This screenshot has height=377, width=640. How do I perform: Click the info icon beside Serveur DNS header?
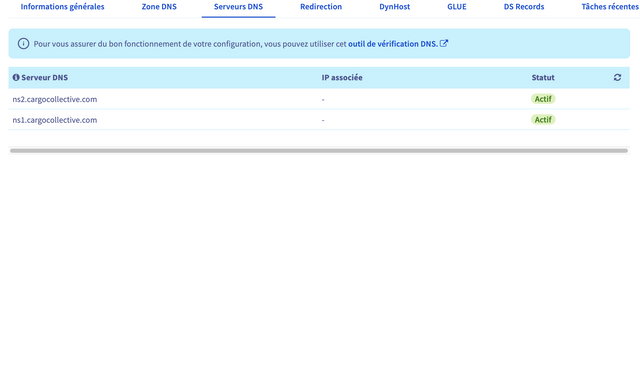point(16,78)
